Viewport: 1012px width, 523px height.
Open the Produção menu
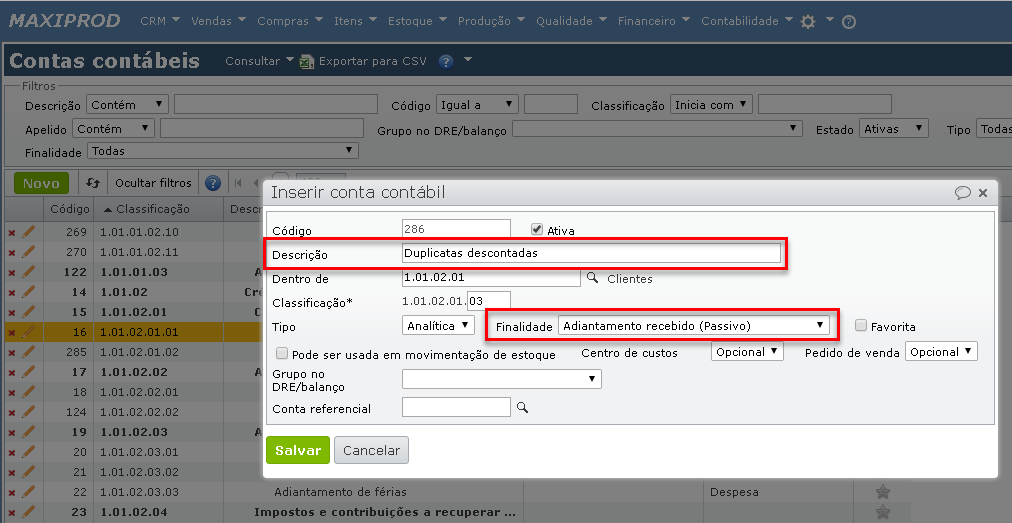[x=491, y=21]
